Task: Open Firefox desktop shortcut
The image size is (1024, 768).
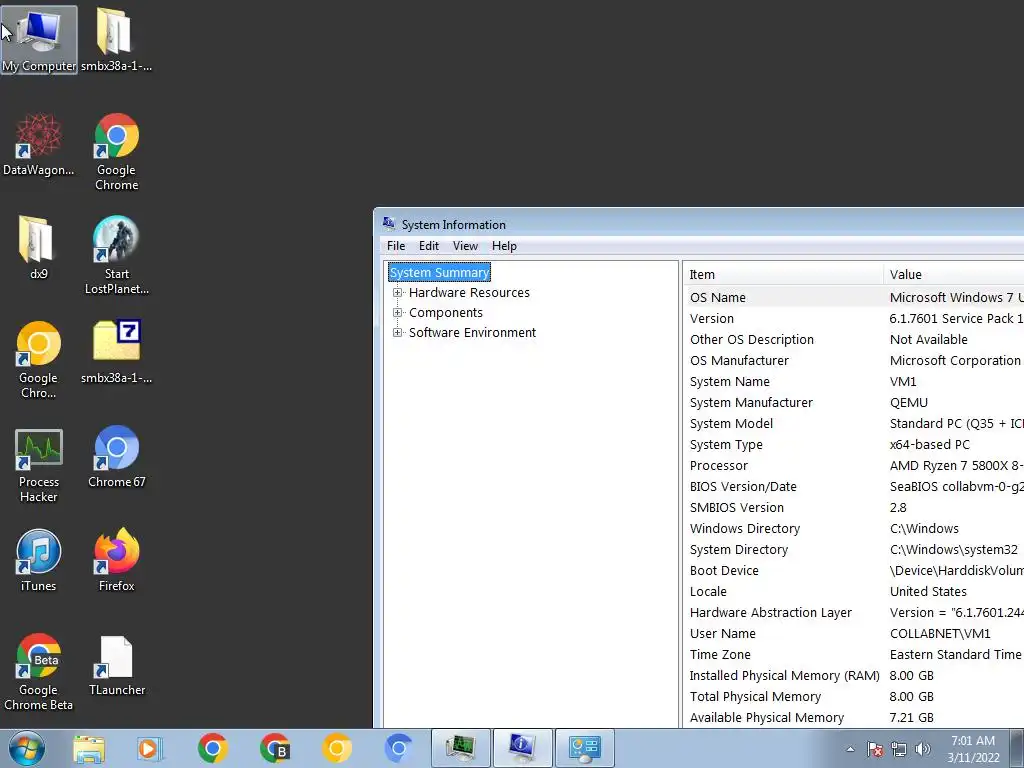Action: 116,561
